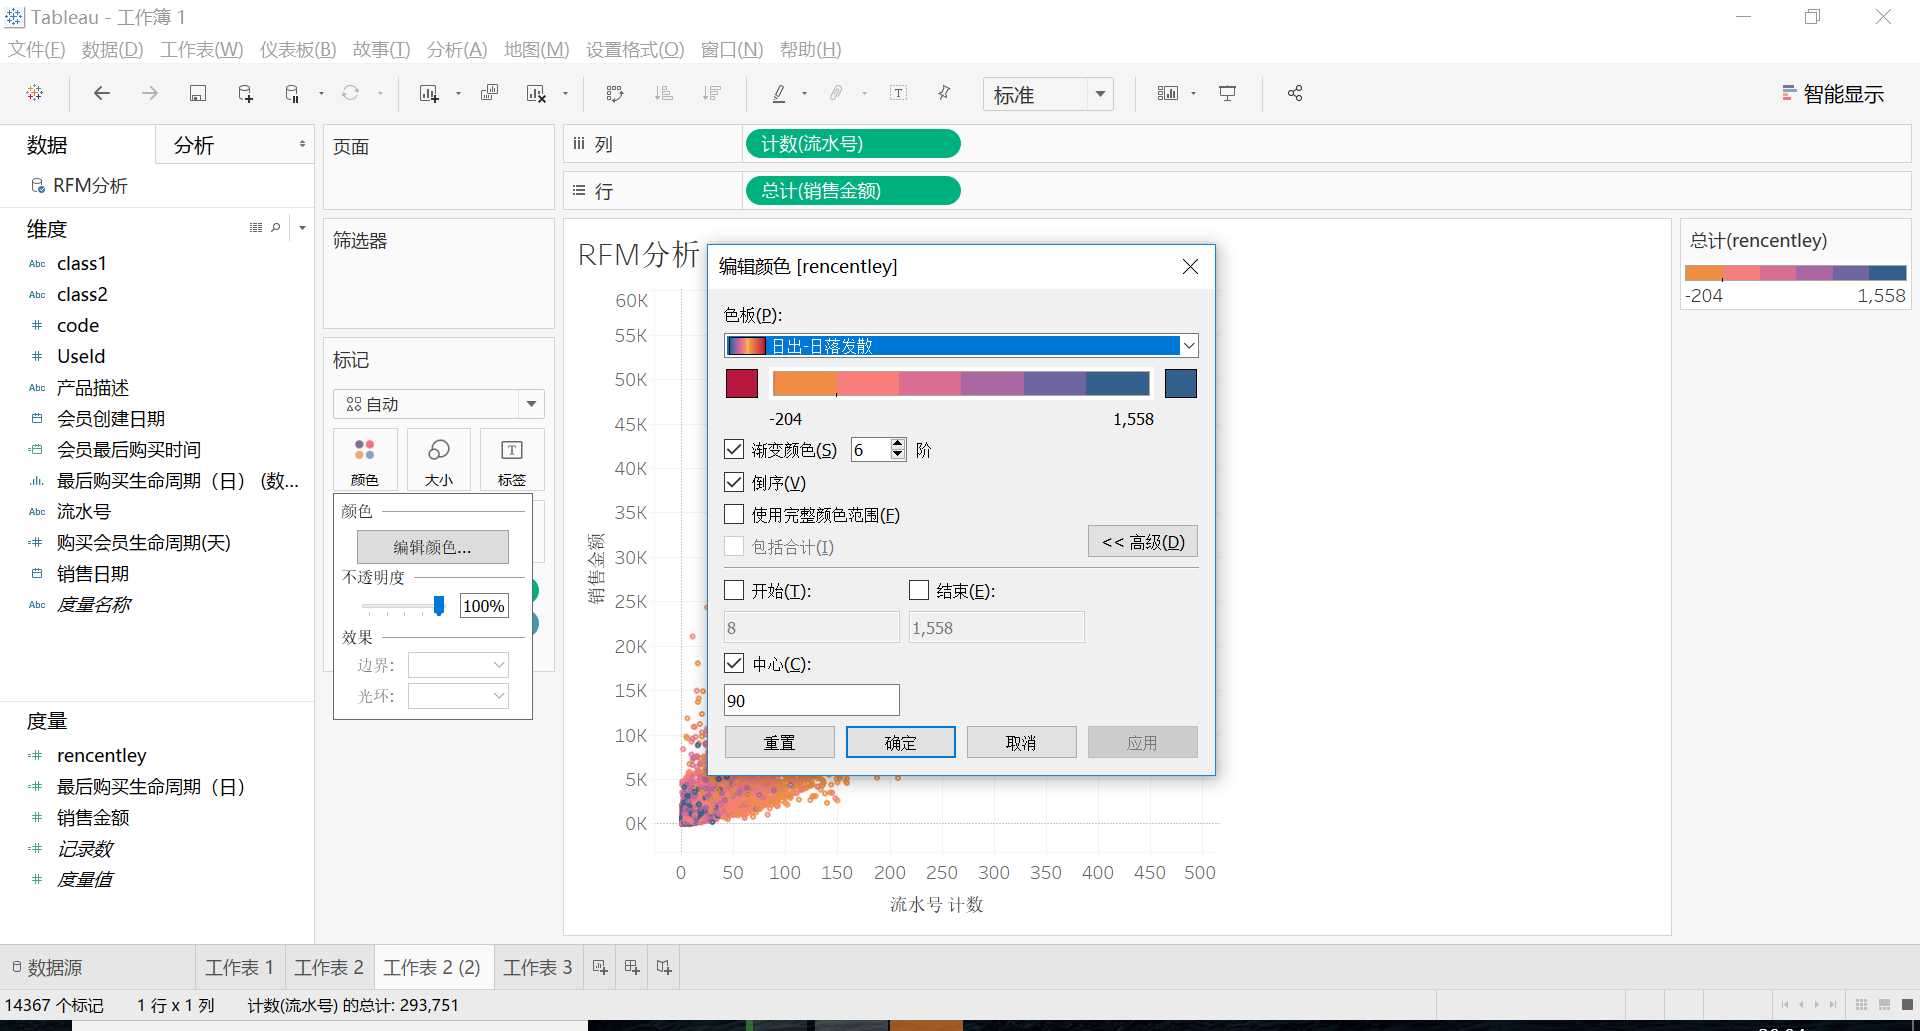The height and width of the screenshot is (1031, 1920).
Task: Open the 色板 palette dropdown
Action: (x=961, y=346)
